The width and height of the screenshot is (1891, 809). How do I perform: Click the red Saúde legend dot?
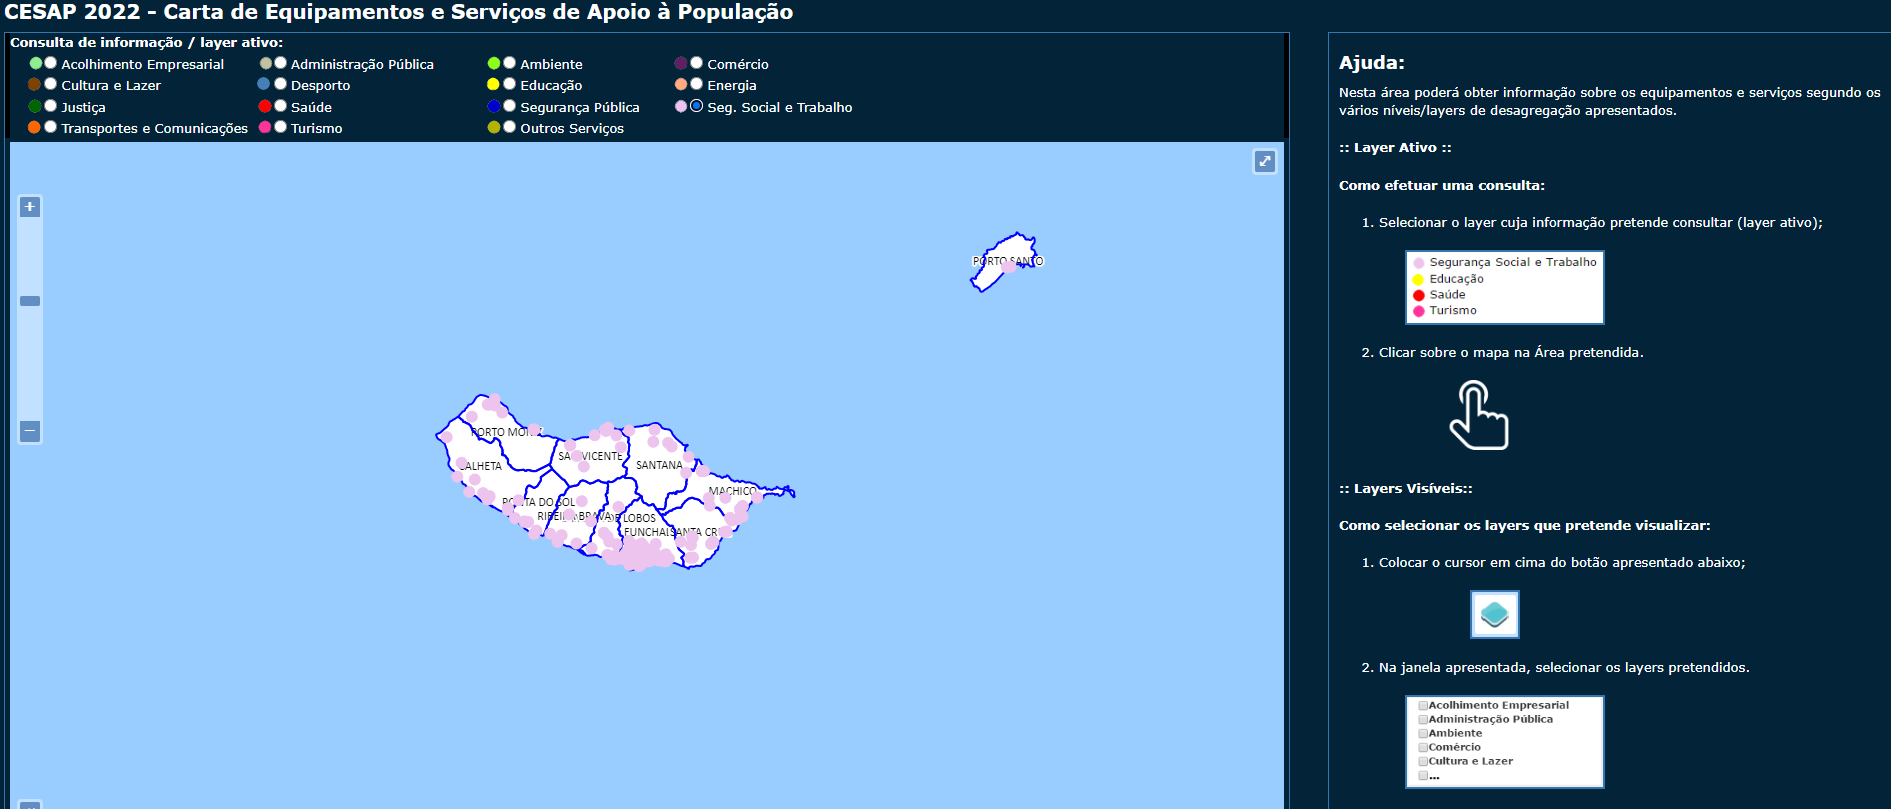click(265, 106)
